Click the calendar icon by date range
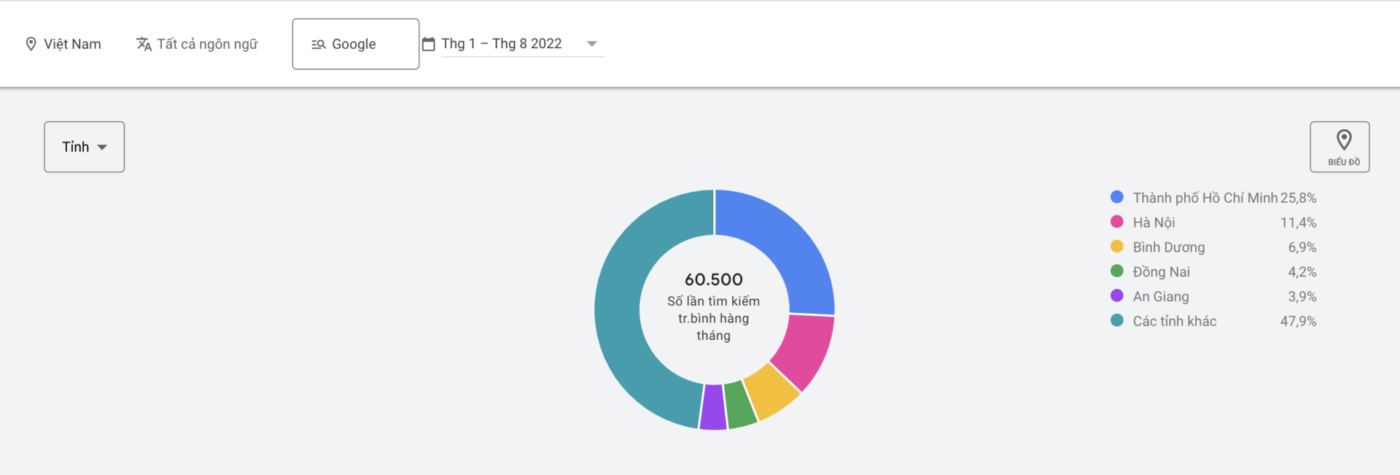This screenshot has height=475, width=1400. coord(429,44)
